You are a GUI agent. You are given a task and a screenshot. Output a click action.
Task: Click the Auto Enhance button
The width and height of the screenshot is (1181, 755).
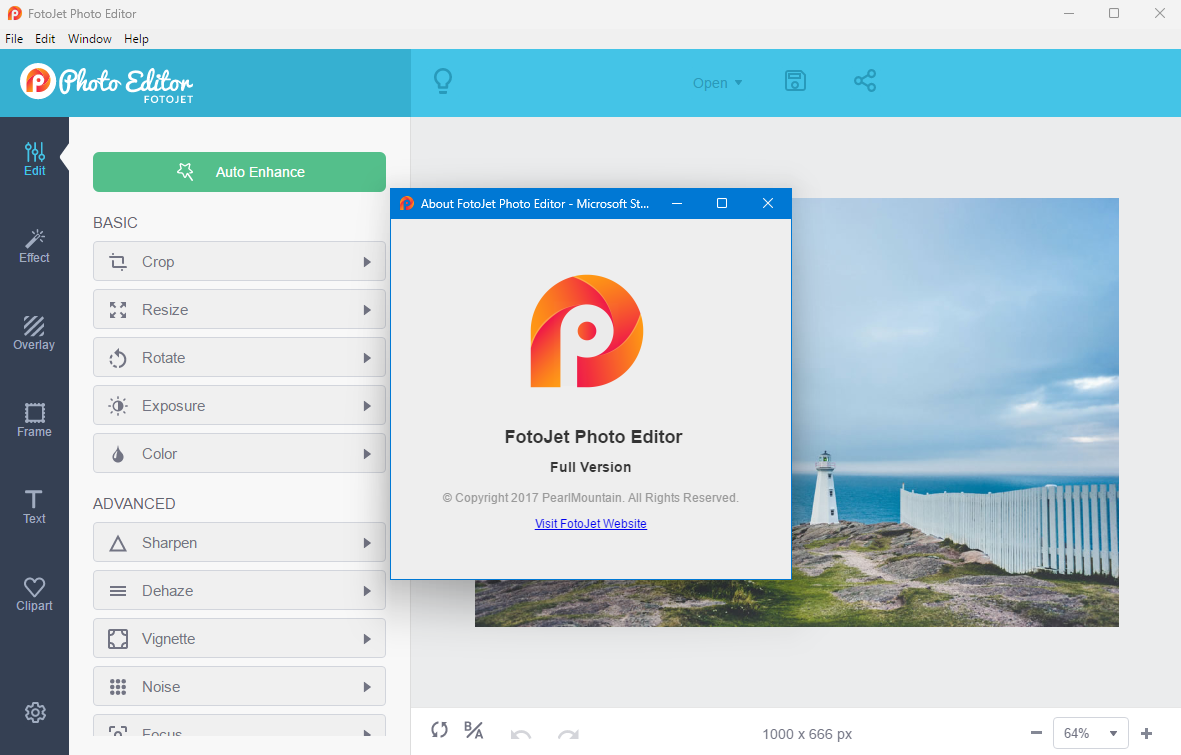click(x=240, y=172)
